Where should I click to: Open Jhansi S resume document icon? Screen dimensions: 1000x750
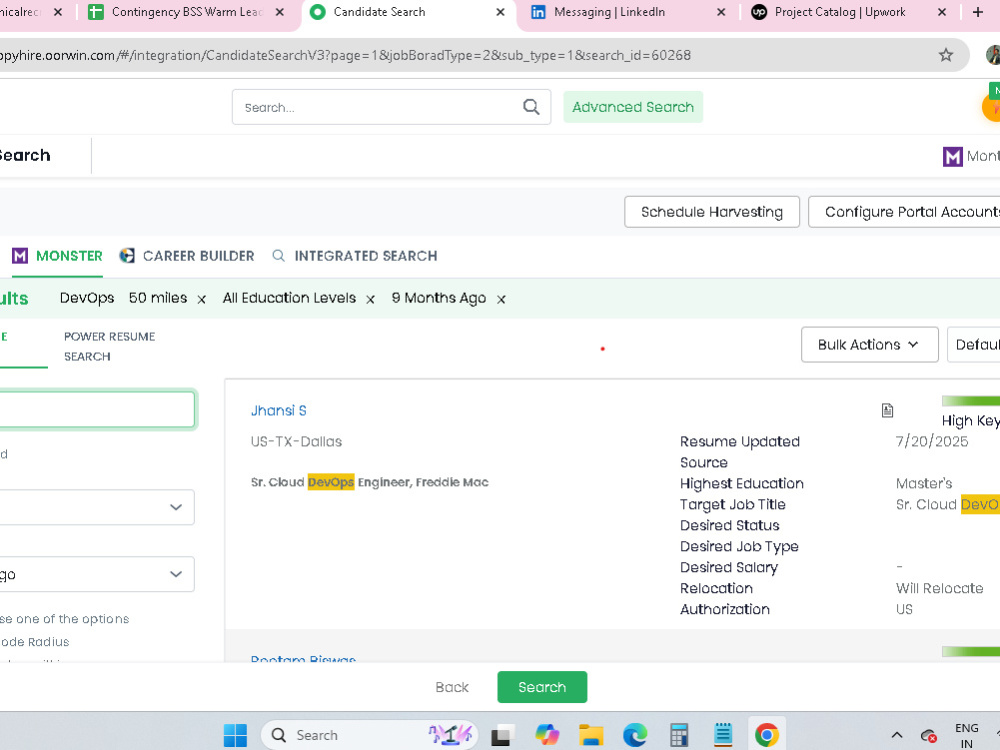tap(887, 410)
